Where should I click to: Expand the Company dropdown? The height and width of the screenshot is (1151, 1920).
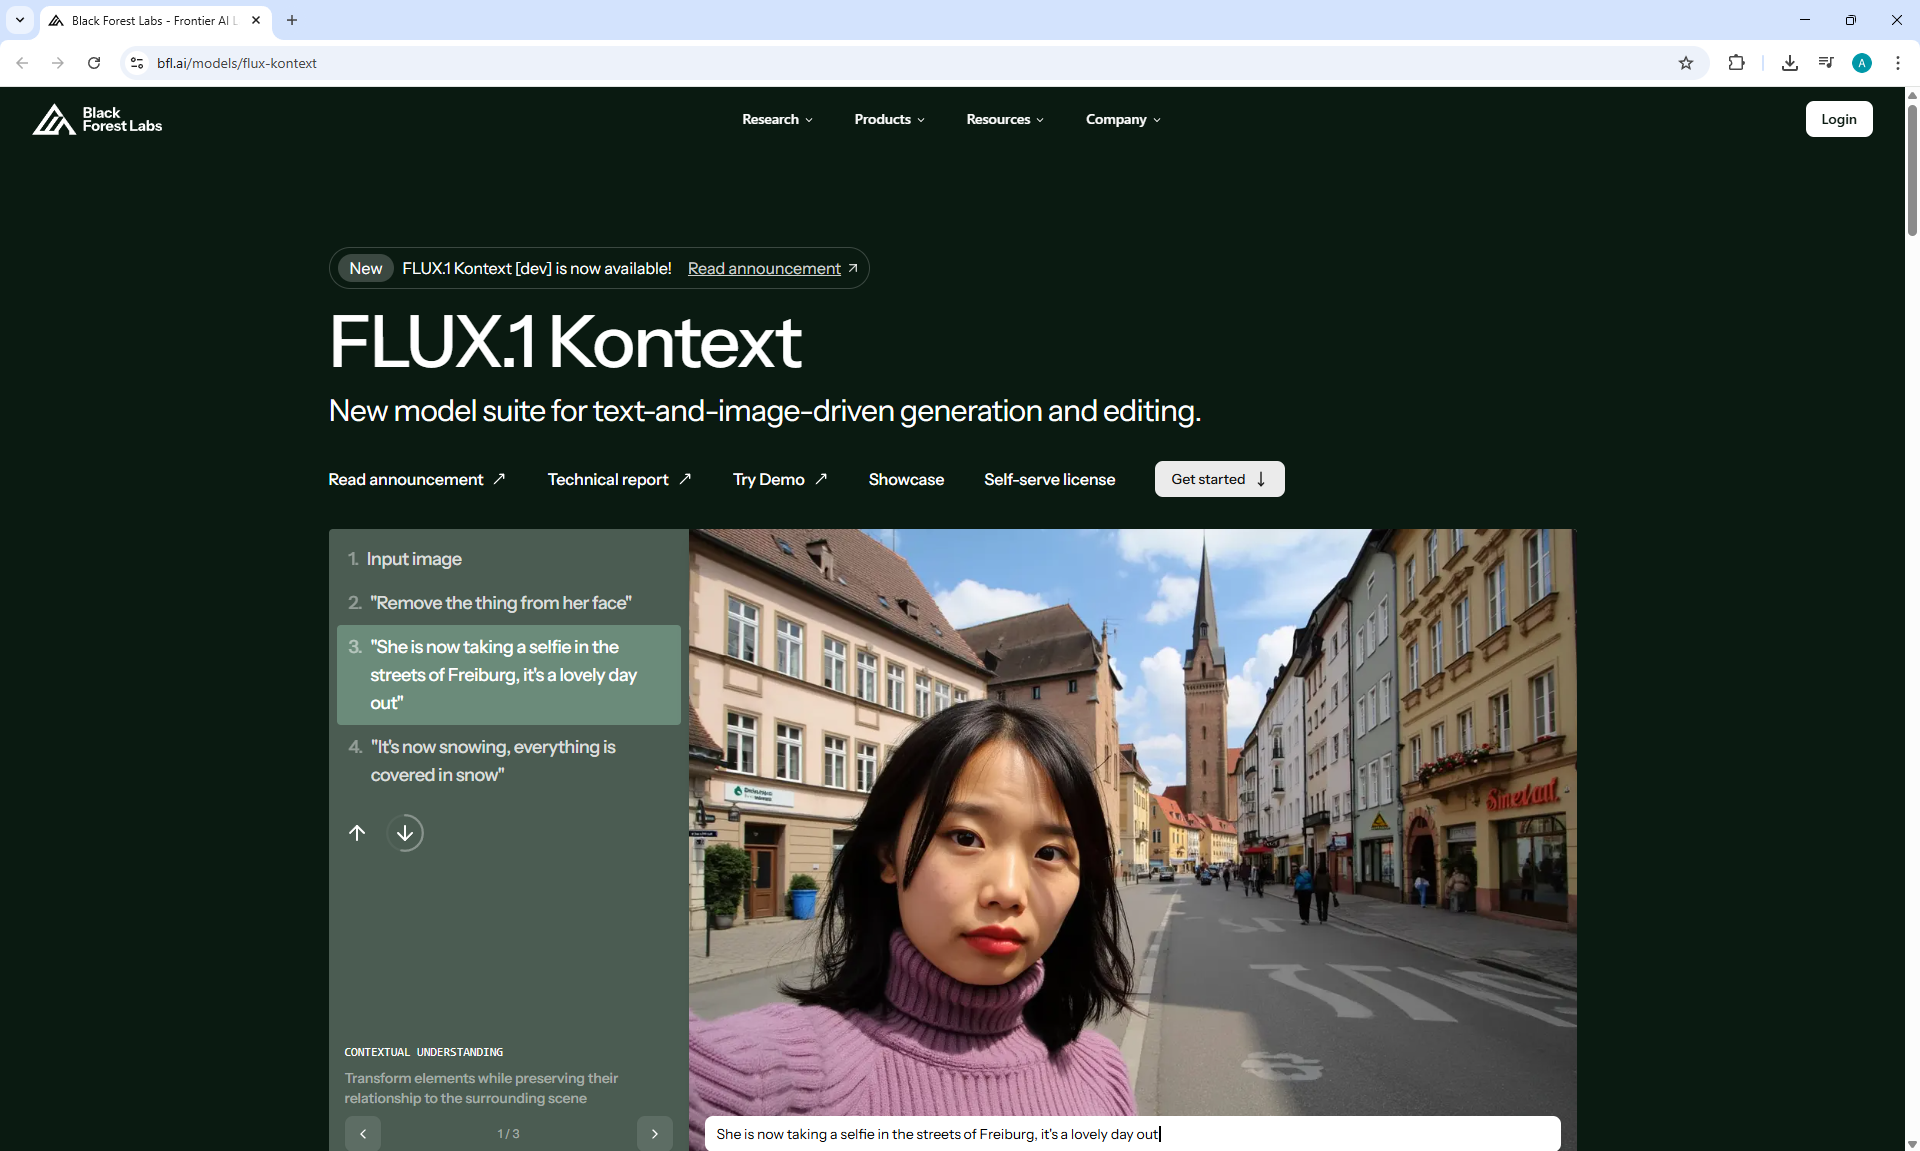pyautogui.click(x=1123, y=119)
